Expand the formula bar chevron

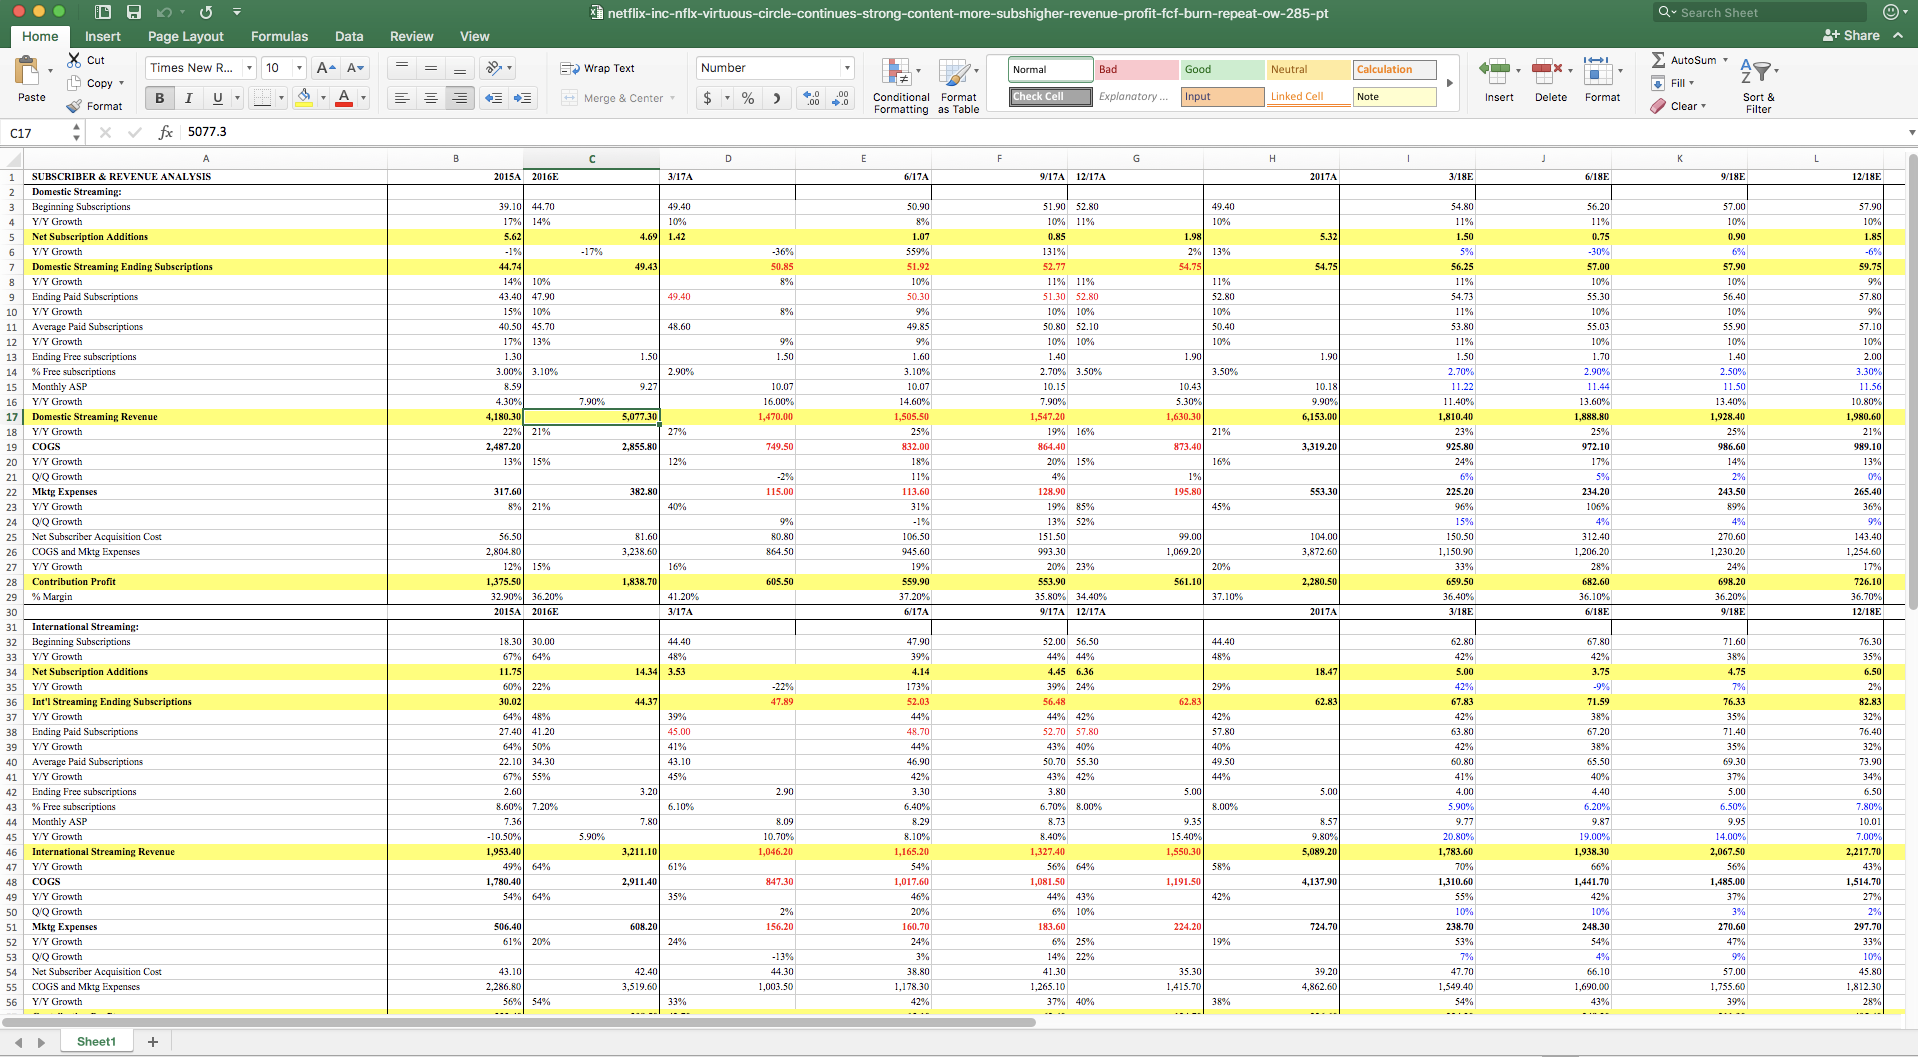[1912, 132]
